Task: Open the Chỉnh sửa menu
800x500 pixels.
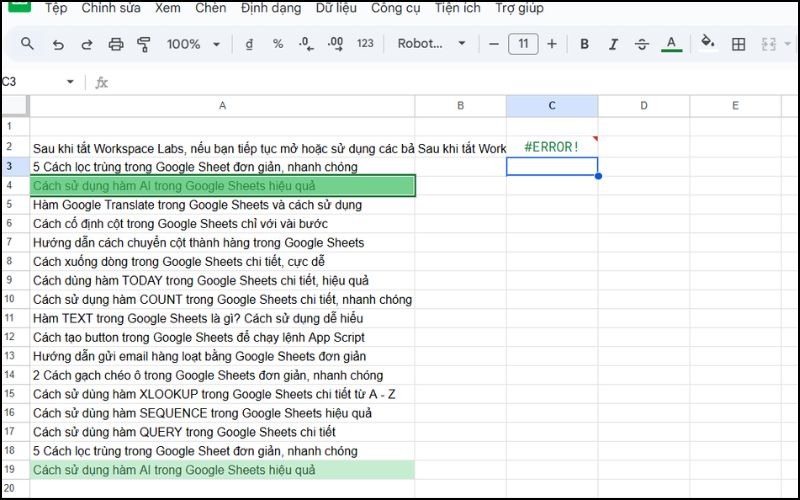Action: click(x=111, y=8)
